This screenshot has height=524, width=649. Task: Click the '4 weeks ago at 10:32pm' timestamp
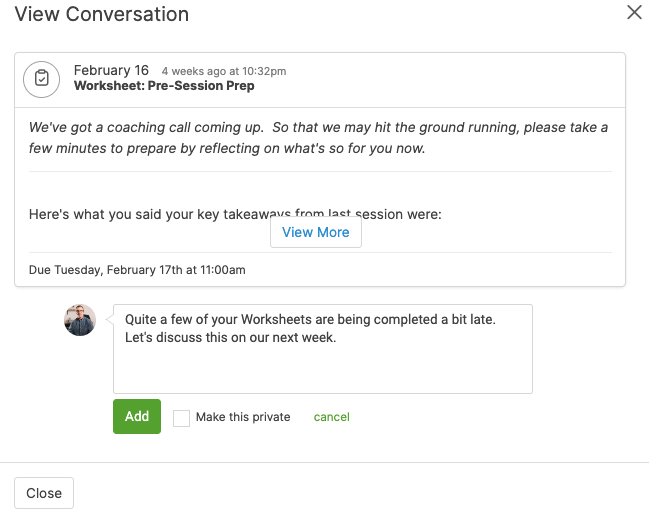(x=223, y=71)
